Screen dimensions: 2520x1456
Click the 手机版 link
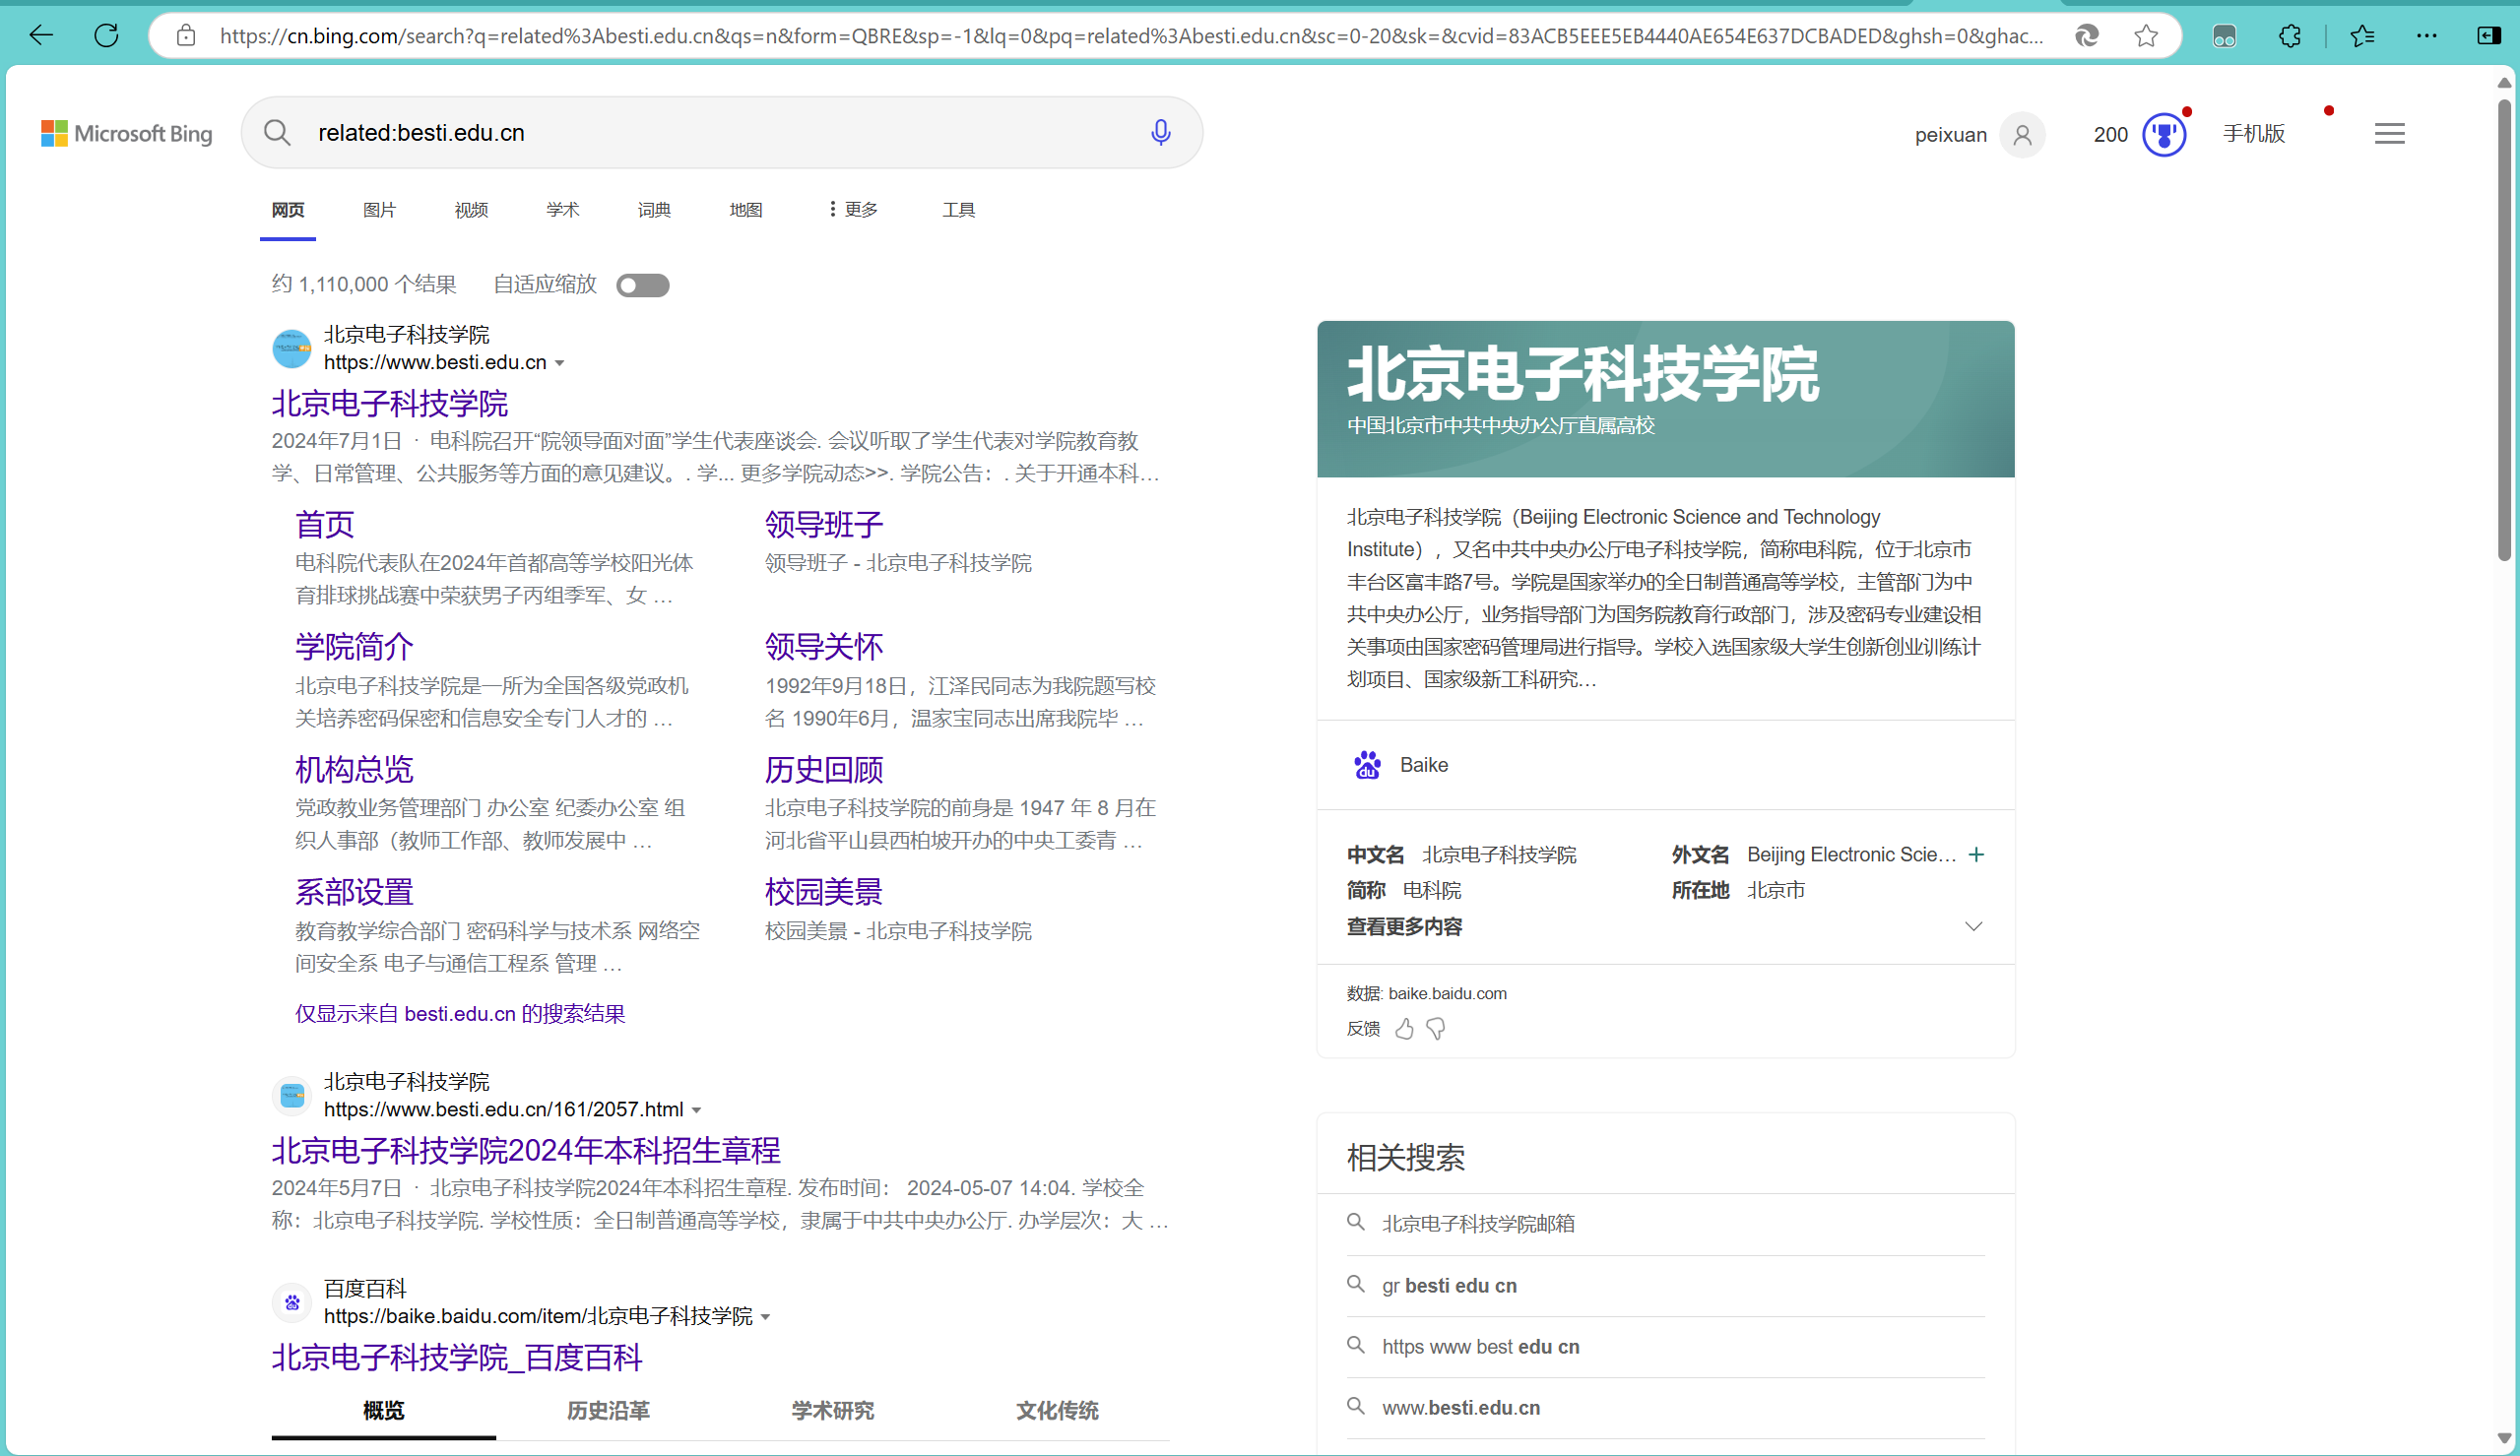click(2254, 134)
